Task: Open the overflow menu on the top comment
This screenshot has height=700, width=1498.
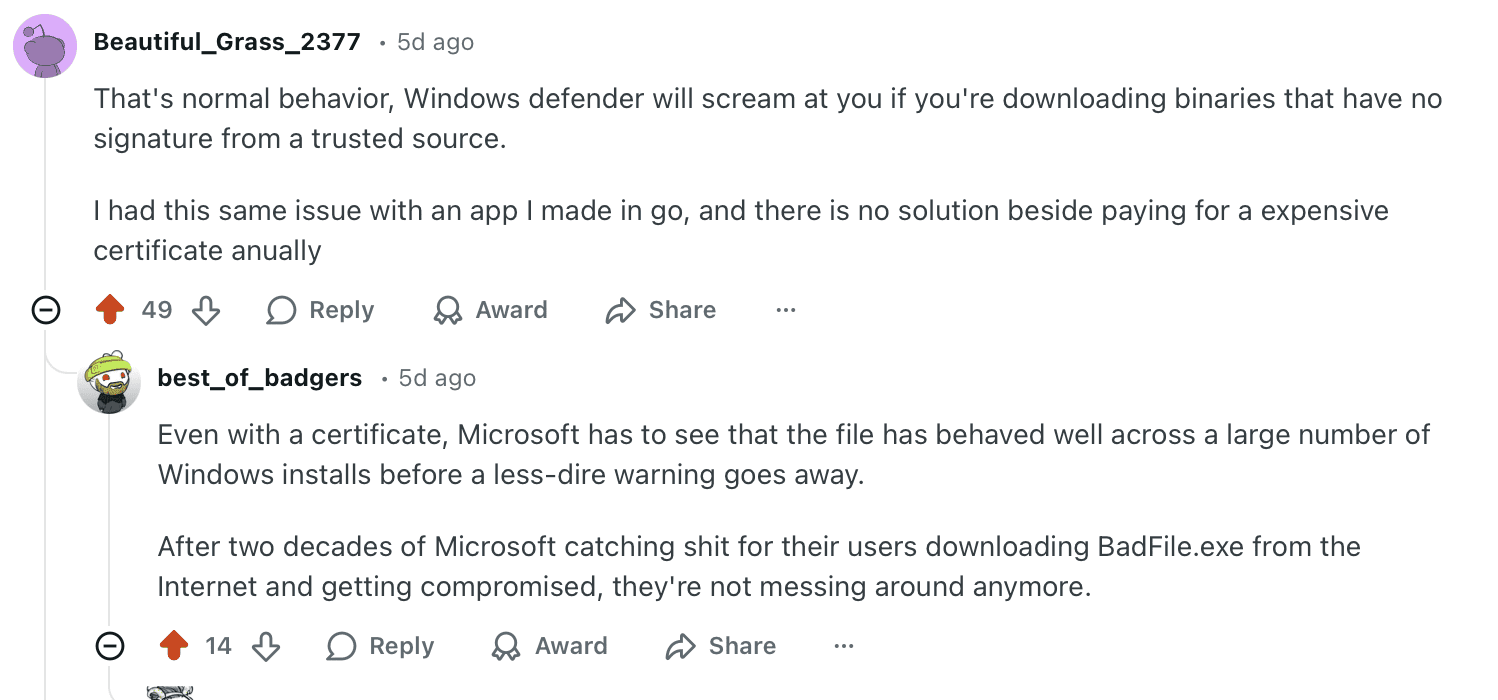Action: pyautogui.click(x=785, y=310)
